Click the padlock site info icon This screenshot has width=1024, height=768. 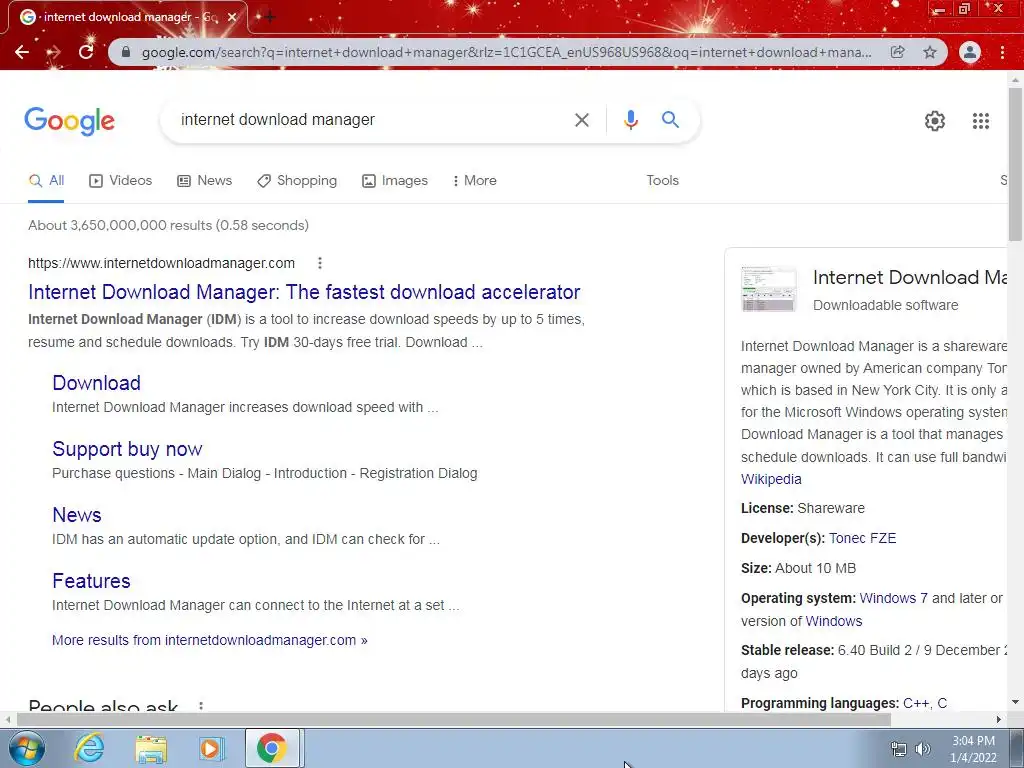(127, 52)
